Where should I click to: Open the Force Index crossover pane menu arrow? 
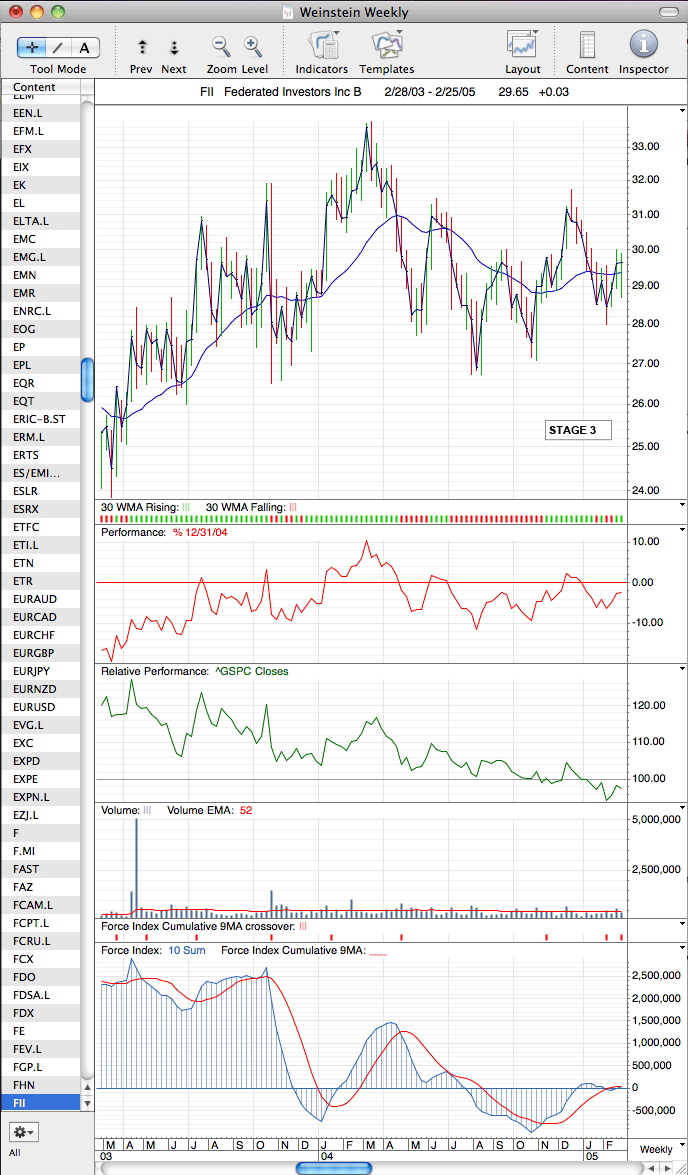681,925
